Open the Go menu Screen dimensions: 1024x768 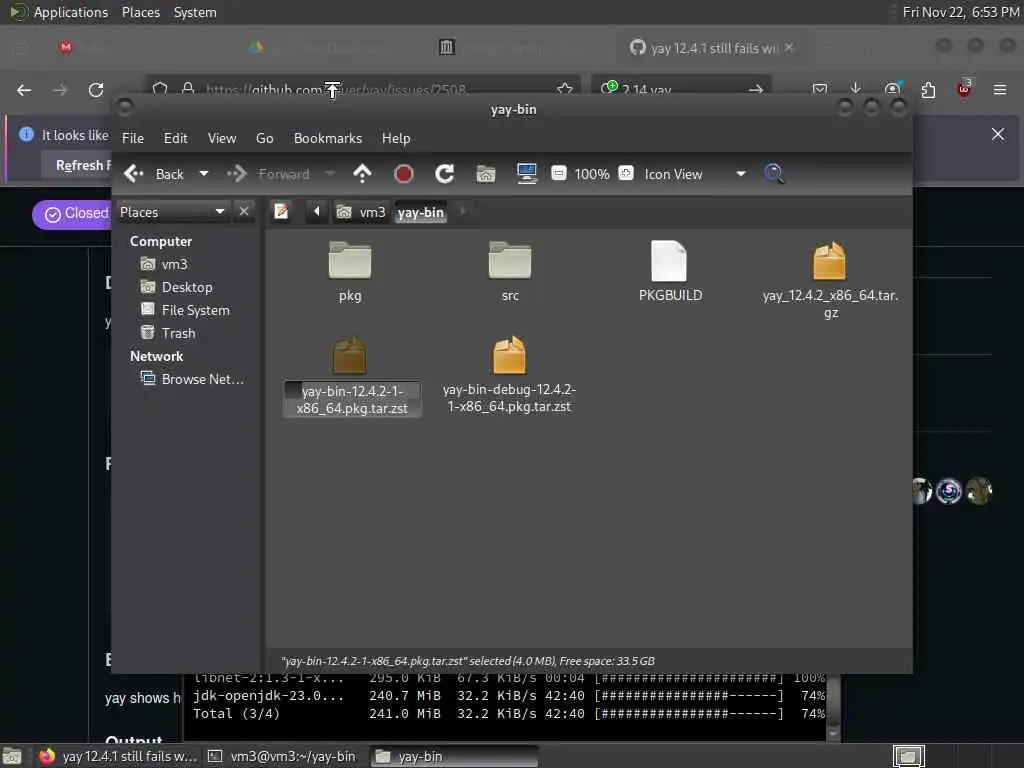[x=264, y=138]
